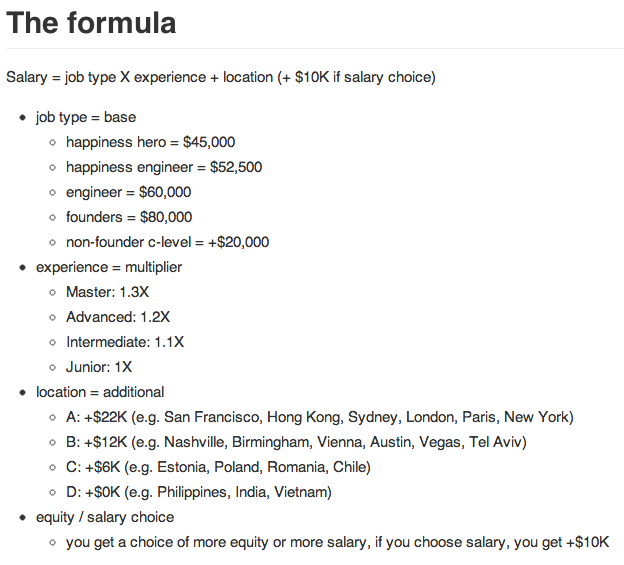Select 'Intermediate: 1.1X' line

(125, 342)
